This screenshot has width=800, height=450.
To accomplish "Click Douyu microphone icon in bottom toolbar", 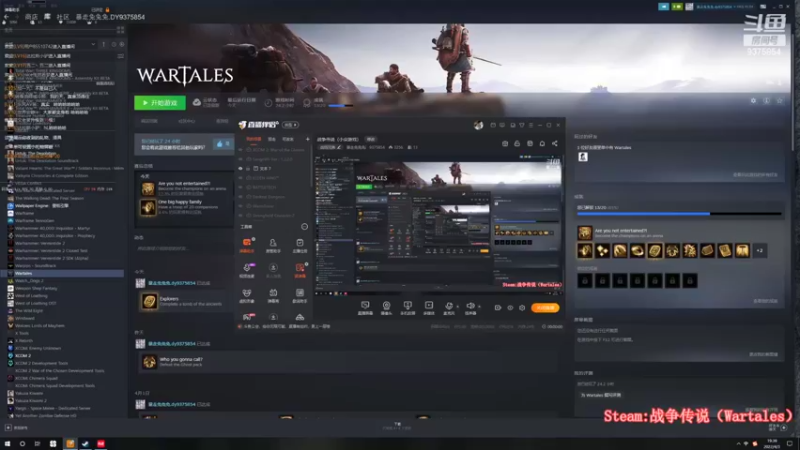I will tap(448, 307).
